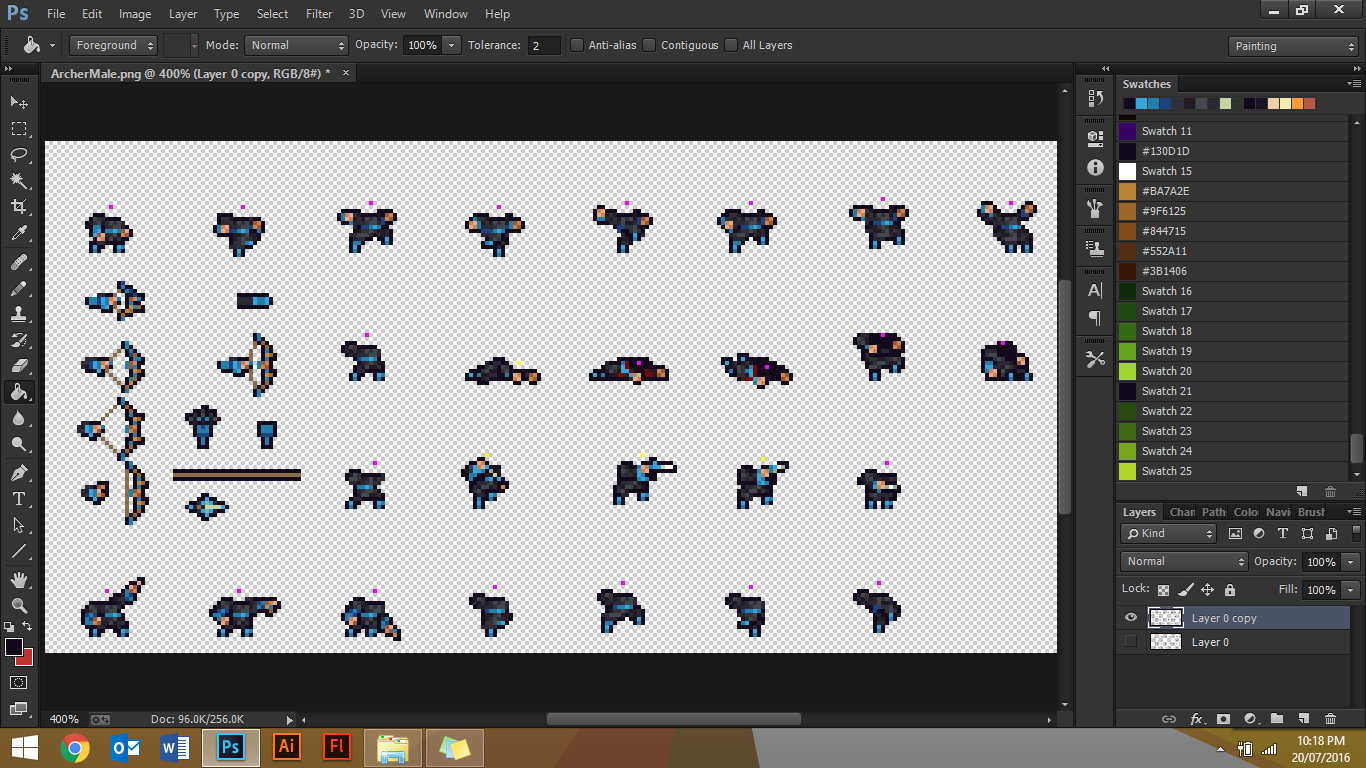Delete layer using trash icon in Layers panel
Screen dimensions: 1366x768
pos(1330,719)
